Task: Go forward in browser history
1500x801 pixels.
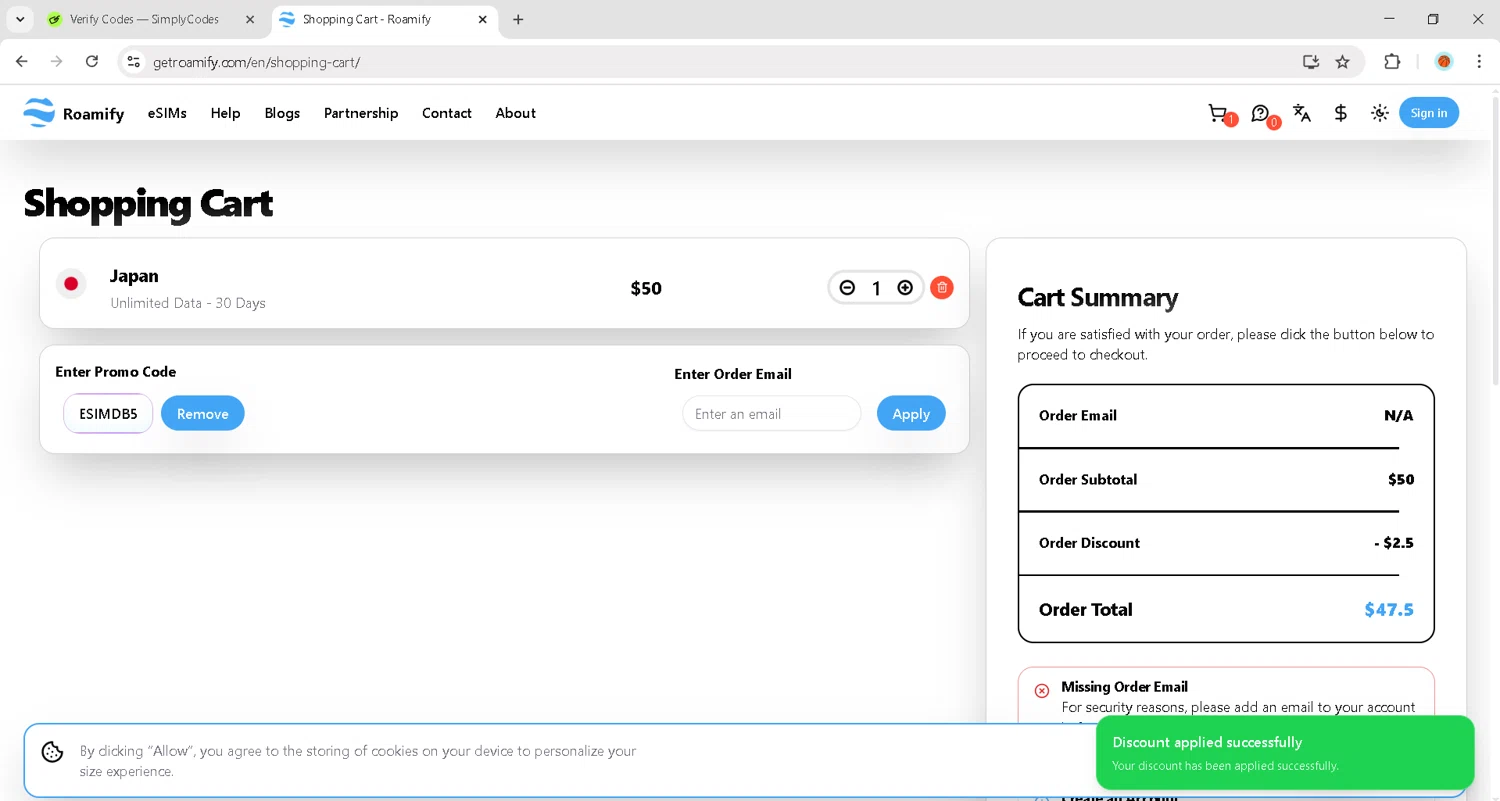Action: click(x=57, y=62)
